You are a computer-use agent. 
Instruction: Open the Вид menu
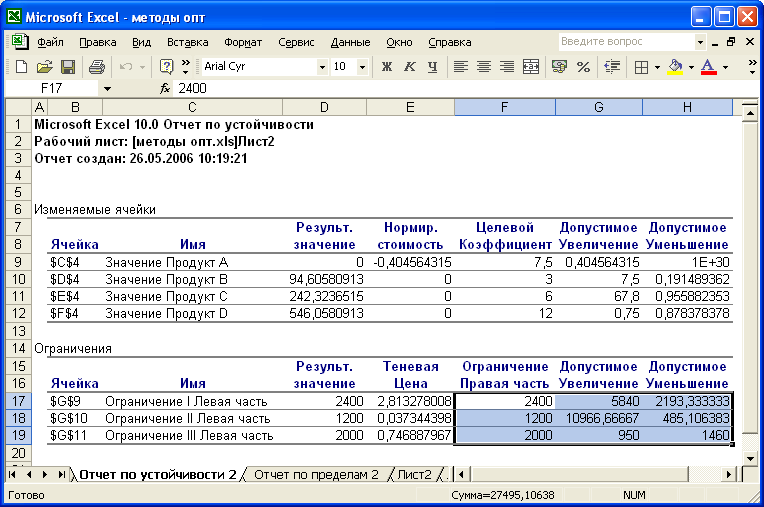[141, 42]
